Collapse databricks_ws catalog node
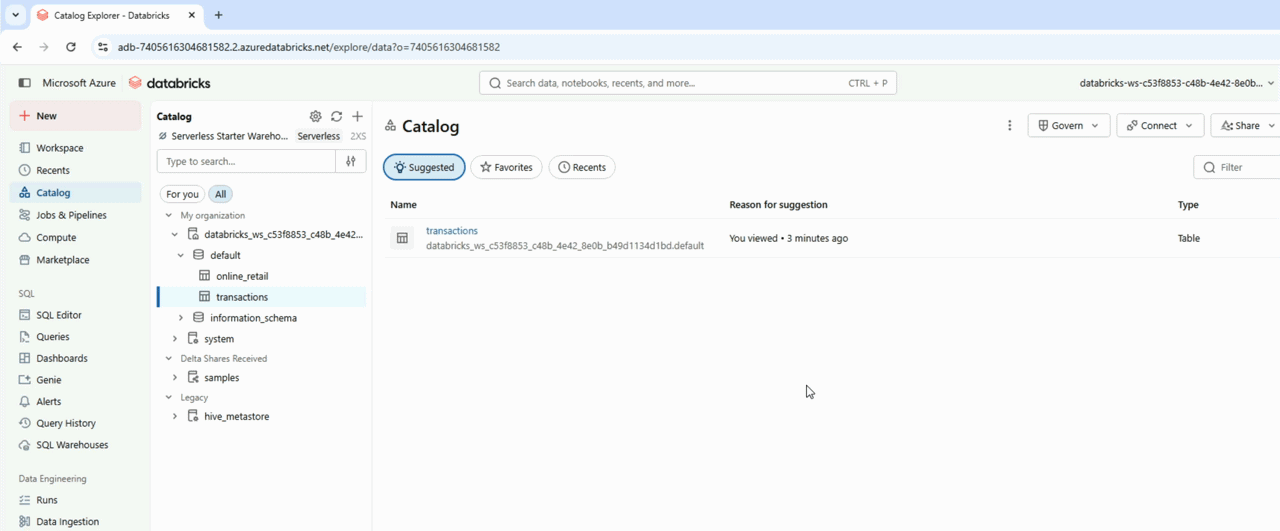This screenshot has width=1280, height=531. pos(175,234)
